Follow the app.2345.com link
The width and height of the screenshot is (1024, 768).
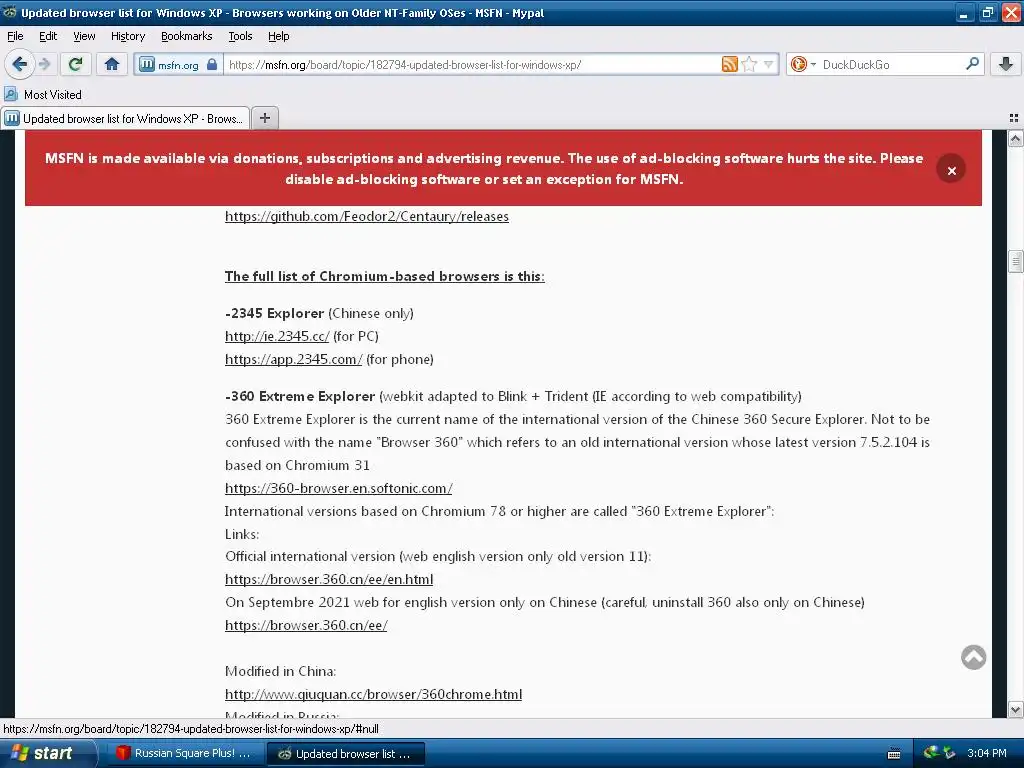coord(293,359)
